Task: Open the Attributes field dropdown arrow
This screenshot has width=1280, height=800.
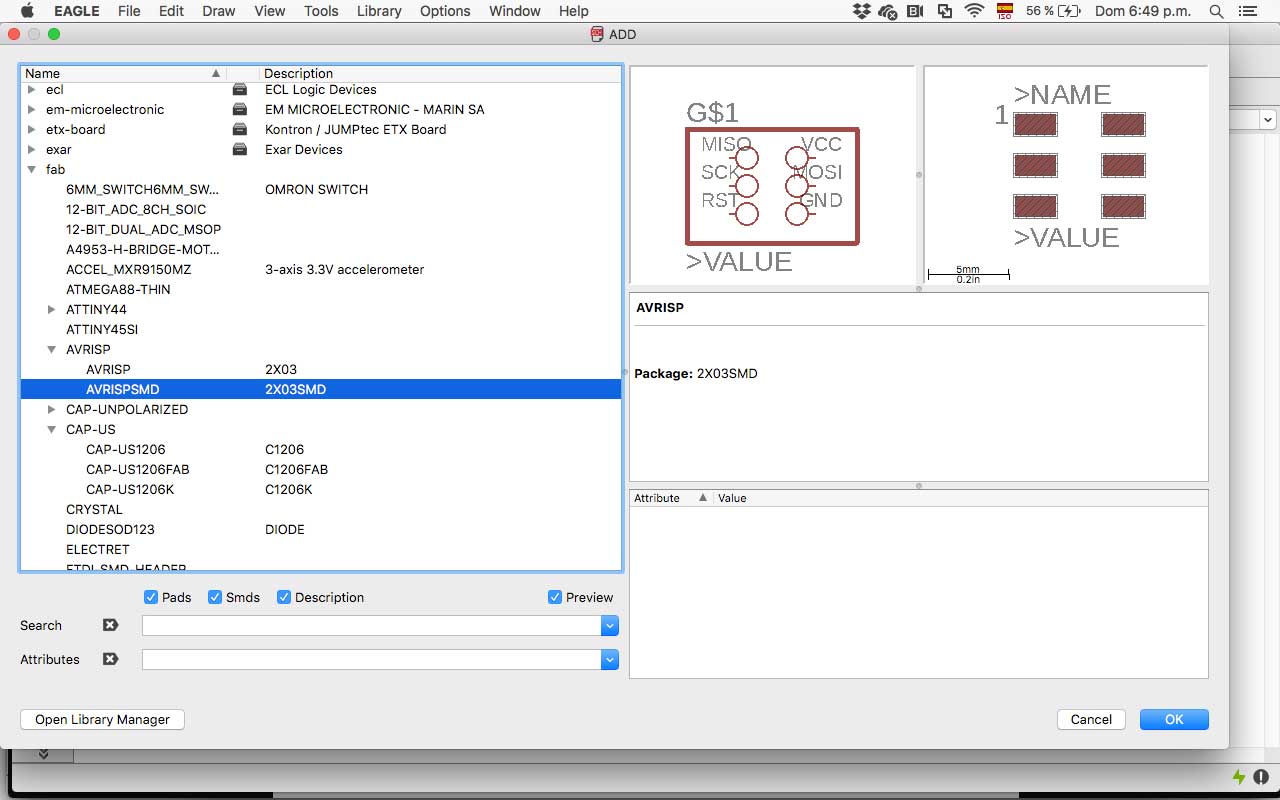Action: click(x=610, y=659)
